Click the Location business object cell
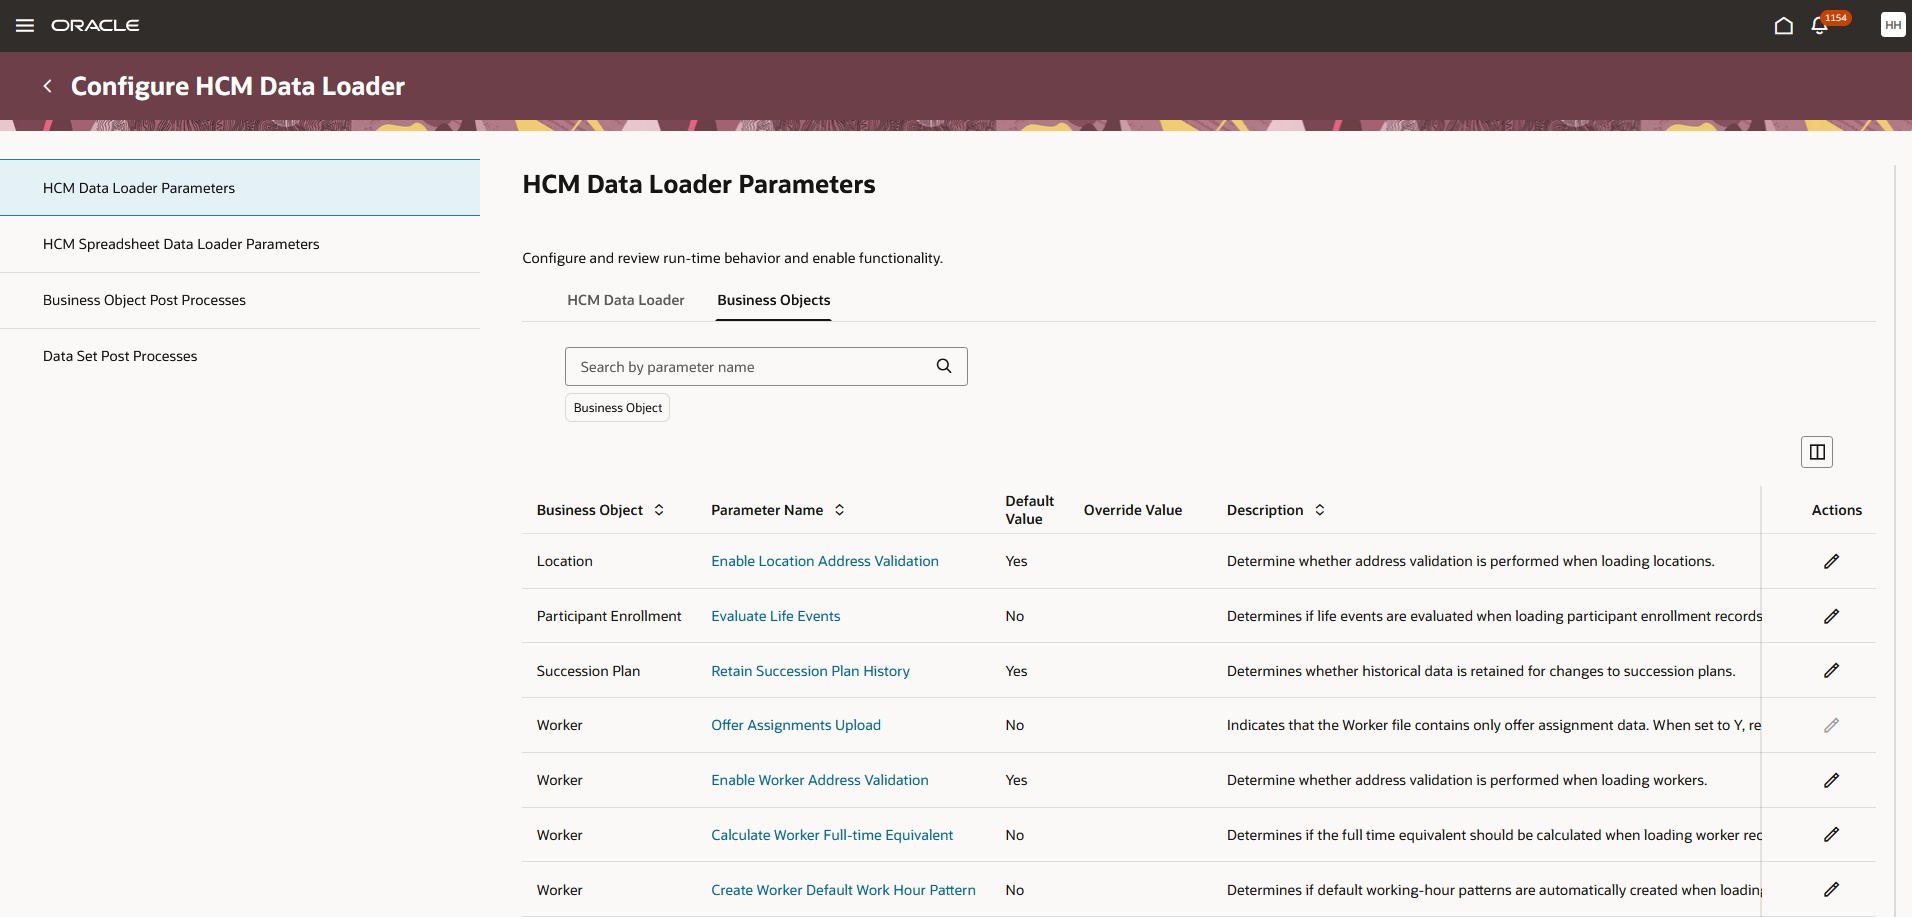The height and width of the screenshot is (917, 1912). (565, 561)
